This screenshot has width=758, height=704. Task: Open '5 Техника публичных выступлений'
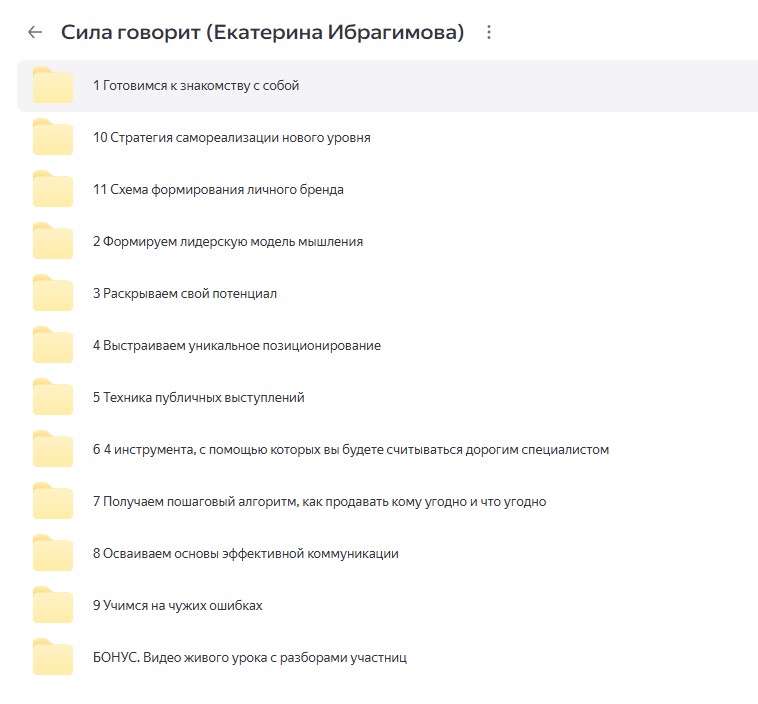(199, 397)
